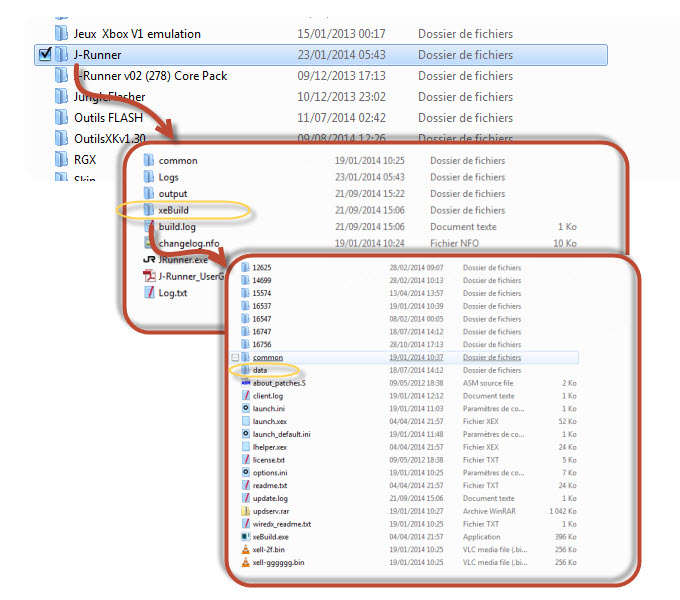
Task: Select the launch_default.ini file name
Action: click(x=281, y=434)
